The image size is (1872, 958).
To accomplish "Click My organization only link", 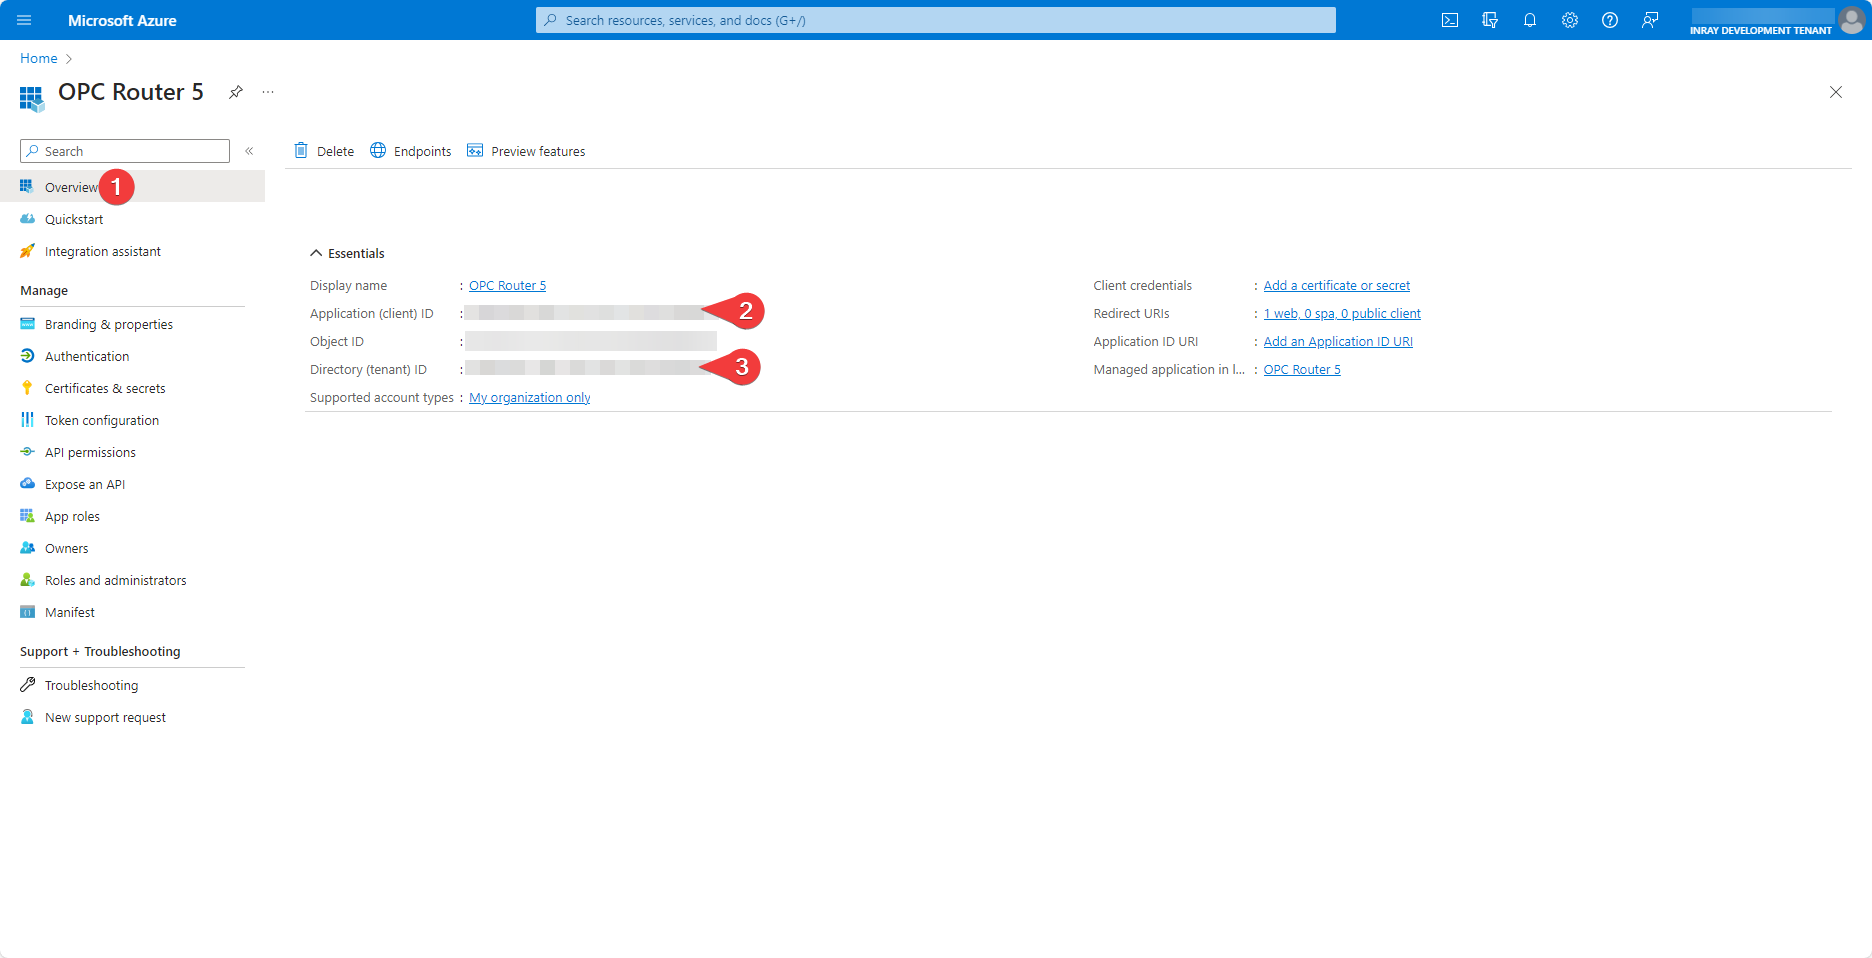I will pos(529,397).
